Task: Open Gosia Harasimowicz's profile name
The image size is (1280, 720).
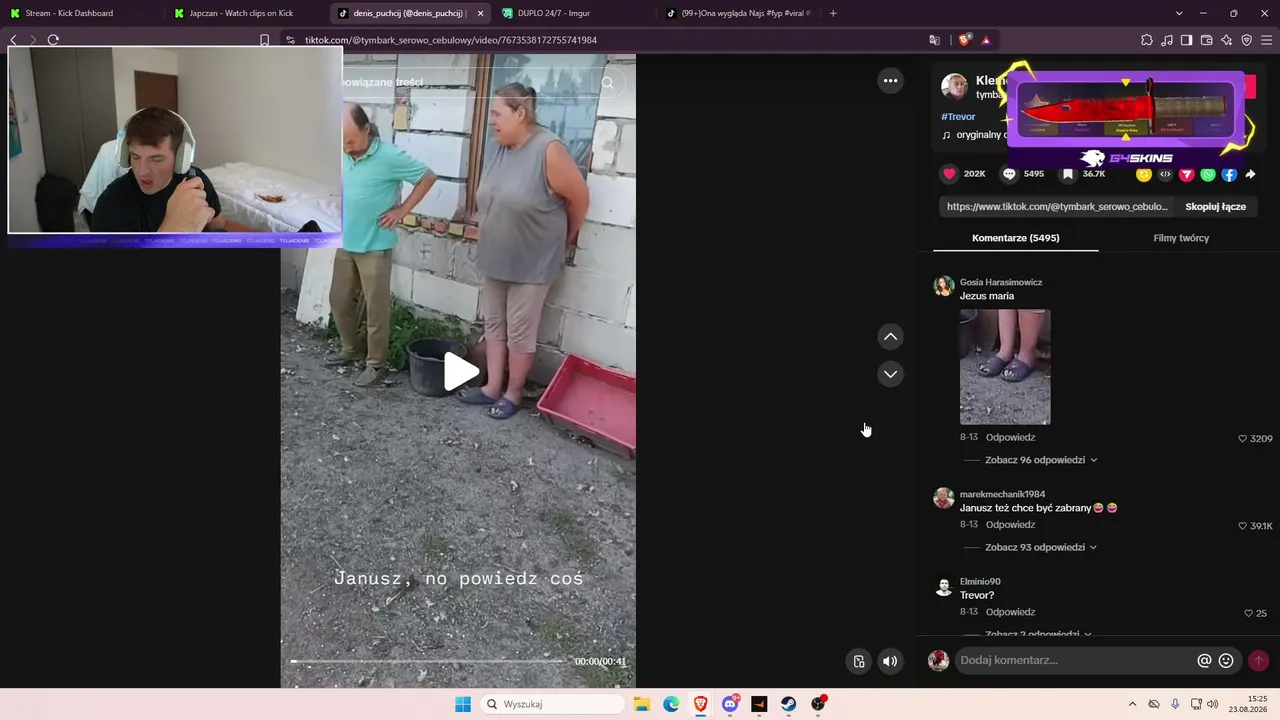Action: 1001,282
